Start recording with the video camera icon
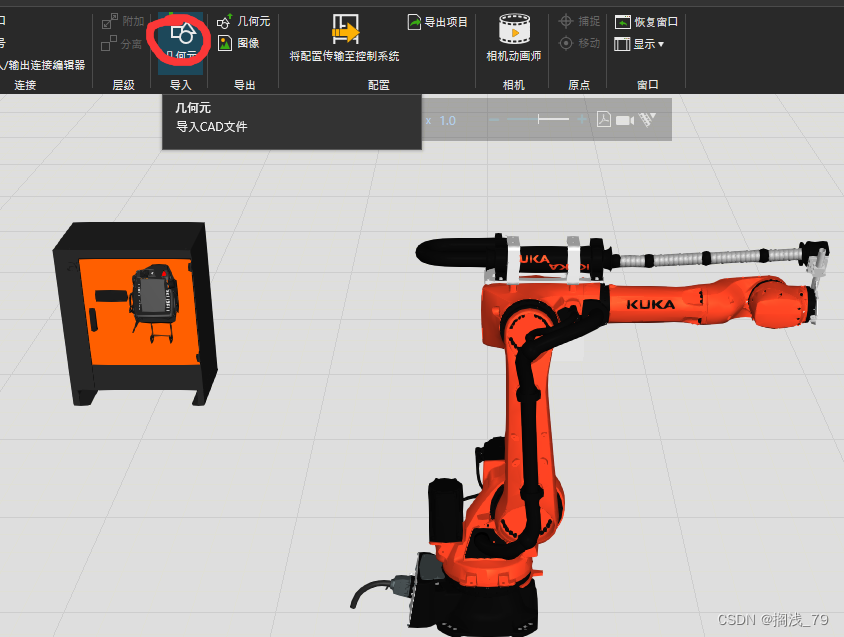844x637 pixels. [x=624, y=118]
